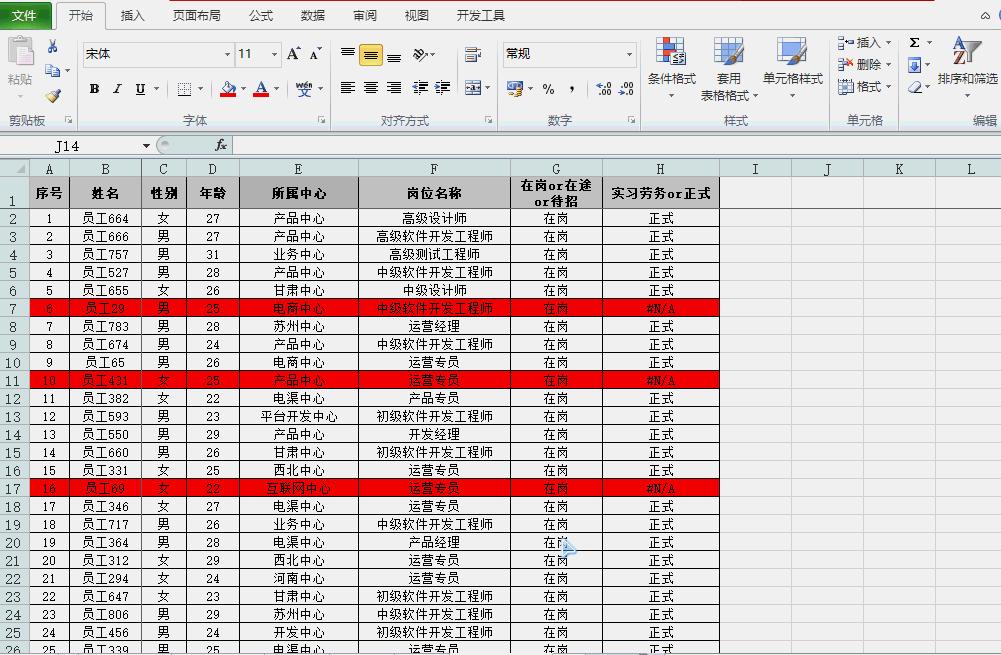Toggle bold formatting with the B button
Image resolution: width=1001 pixels, height=655 pixels.
(x=93, y=89)
